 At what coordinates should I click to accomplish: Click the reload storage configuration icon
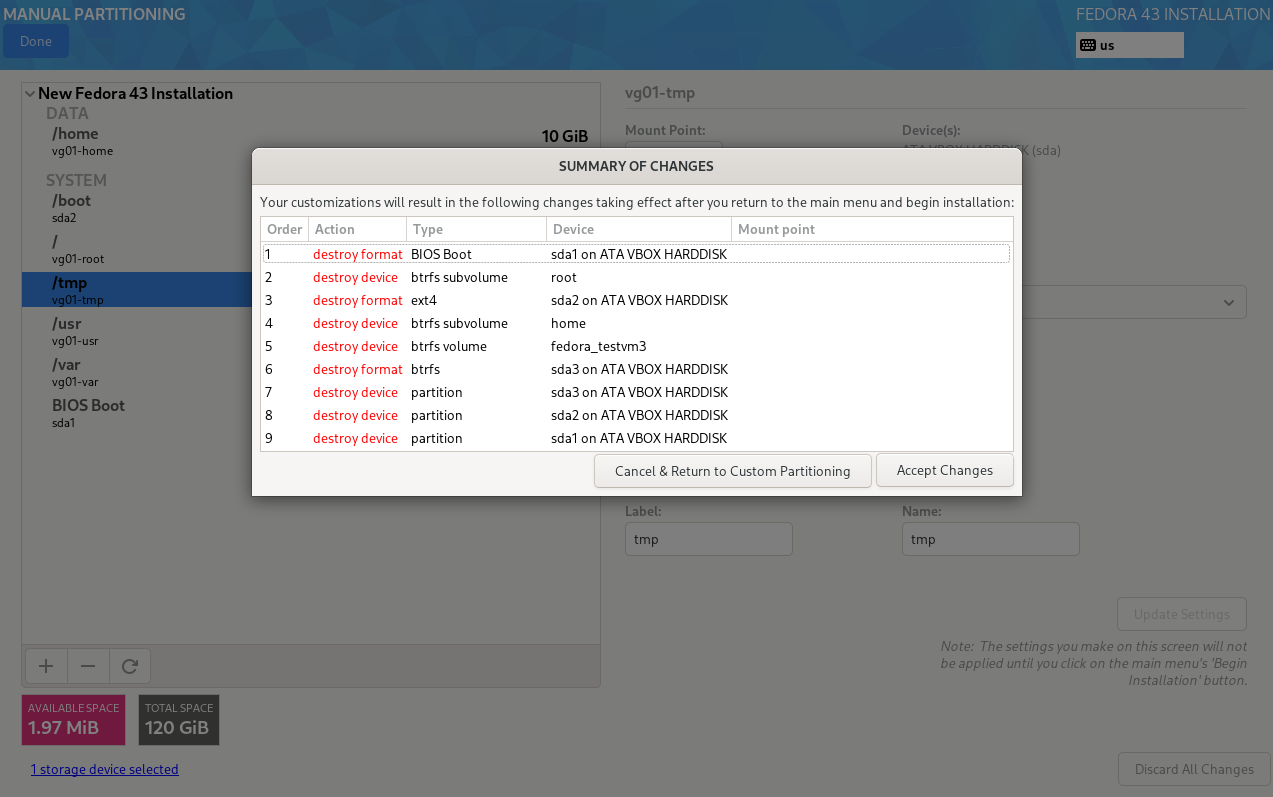[129, 666]
